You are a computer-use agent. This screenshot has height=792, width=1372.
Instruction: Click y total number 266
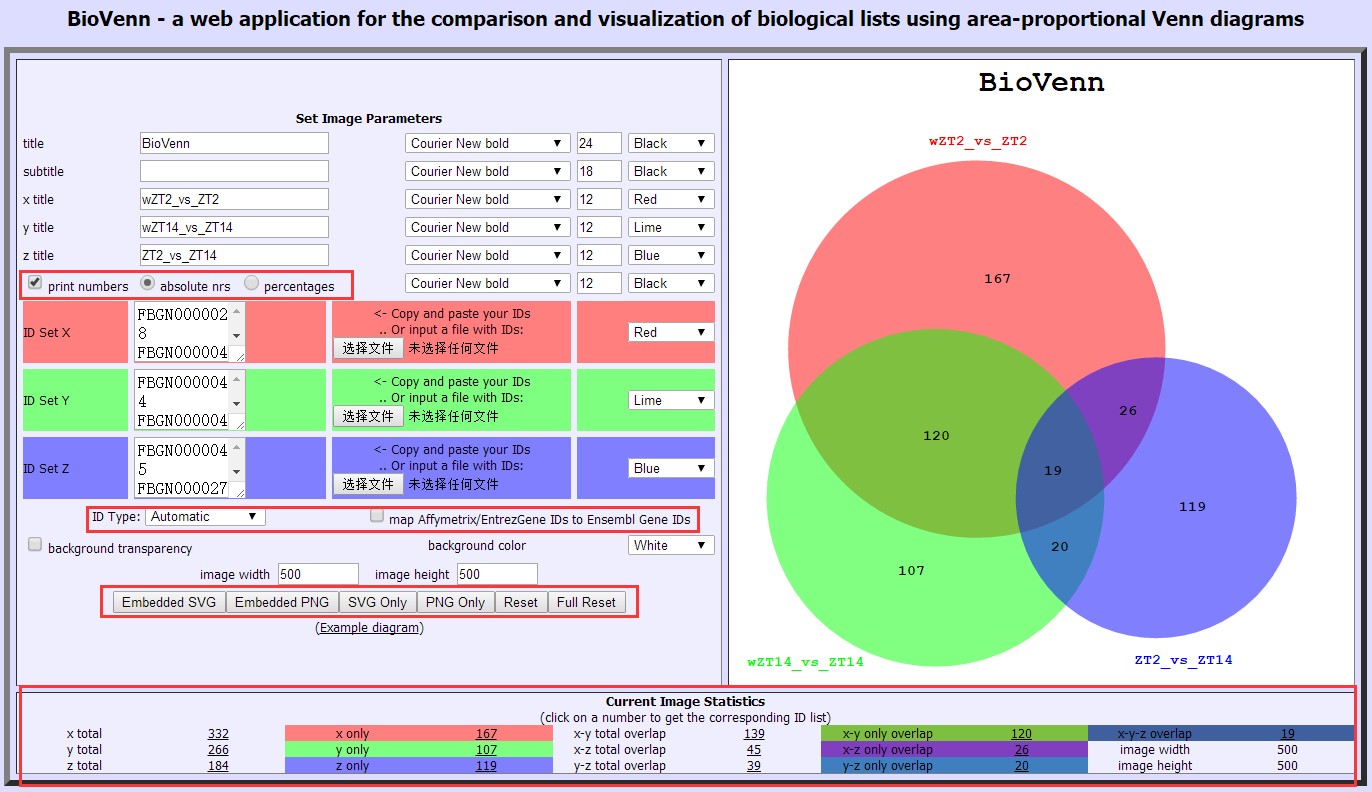(218, 750)
